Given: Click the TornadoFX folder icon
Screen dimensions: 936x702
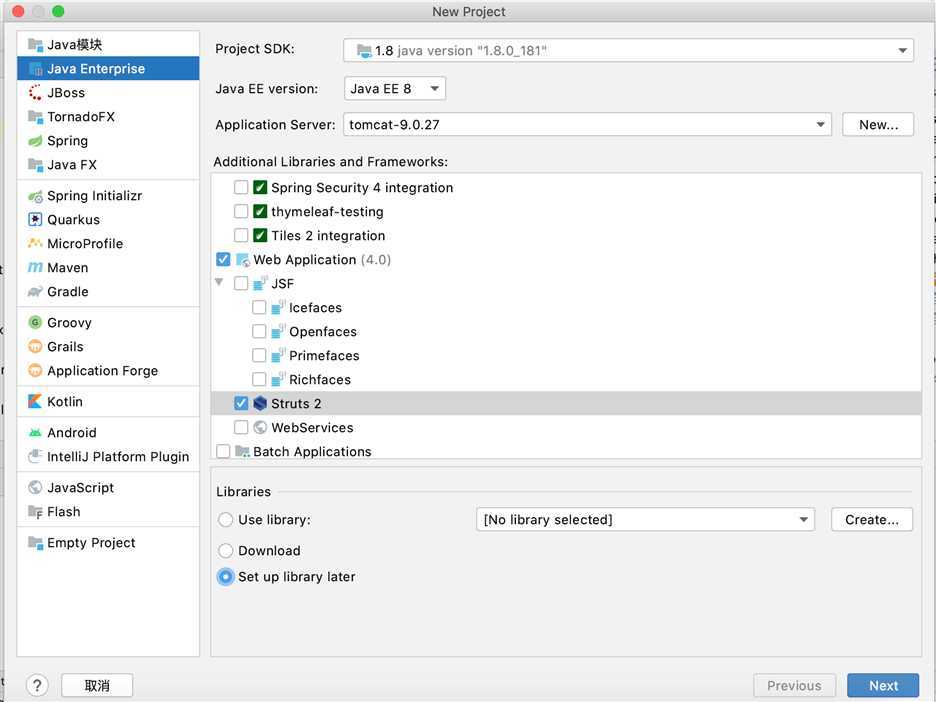Looking at the screenshot, I should click(35, 116).
